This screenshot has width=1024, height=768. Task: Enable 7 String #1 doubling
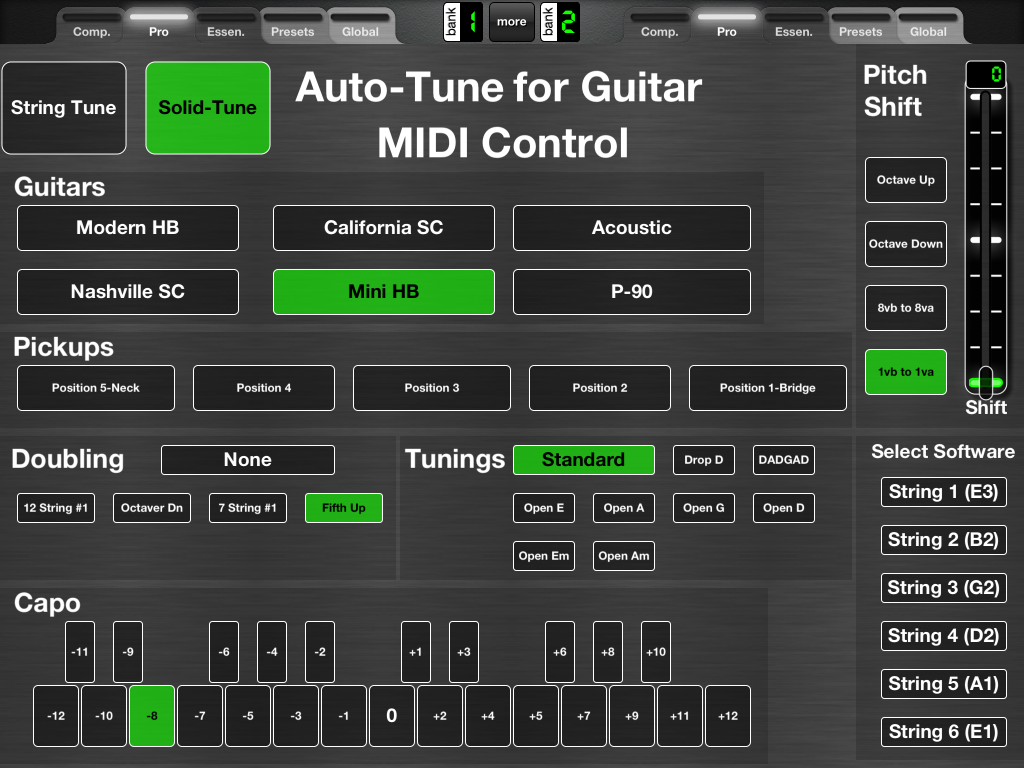pyautogui.click(x=248, y=508)
